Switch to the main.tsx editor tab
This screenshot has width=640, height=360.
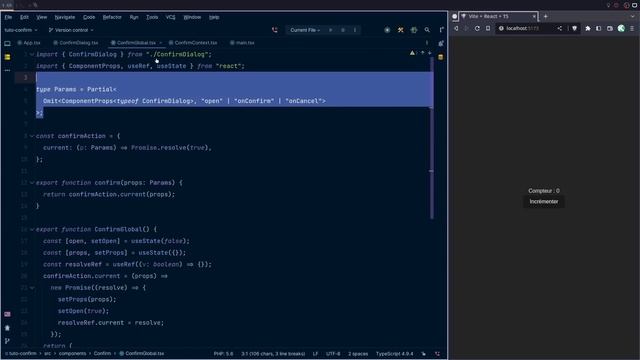(242, 43)
